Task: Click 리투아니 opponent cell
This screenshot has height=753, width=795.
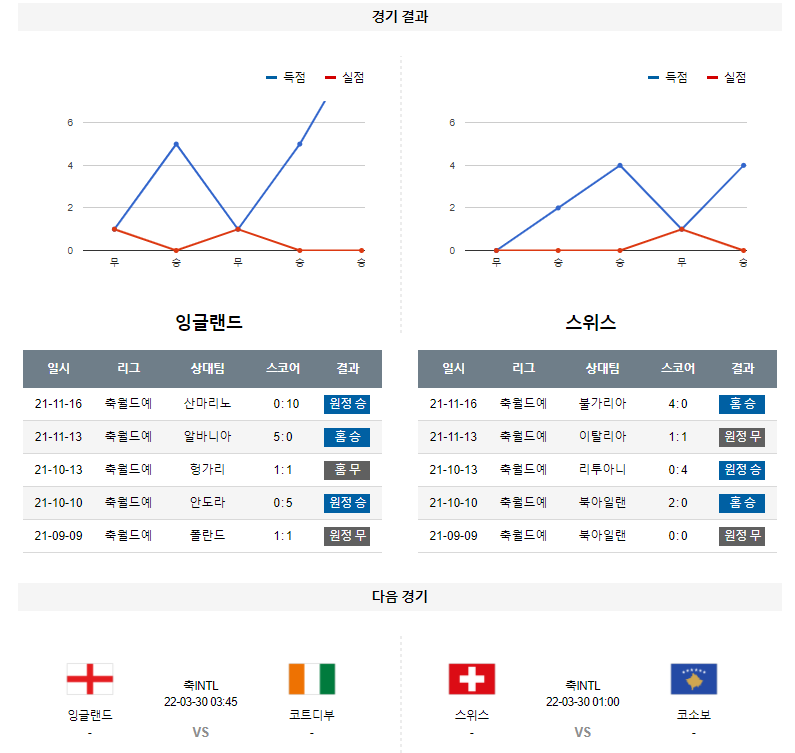Action: 602,470
